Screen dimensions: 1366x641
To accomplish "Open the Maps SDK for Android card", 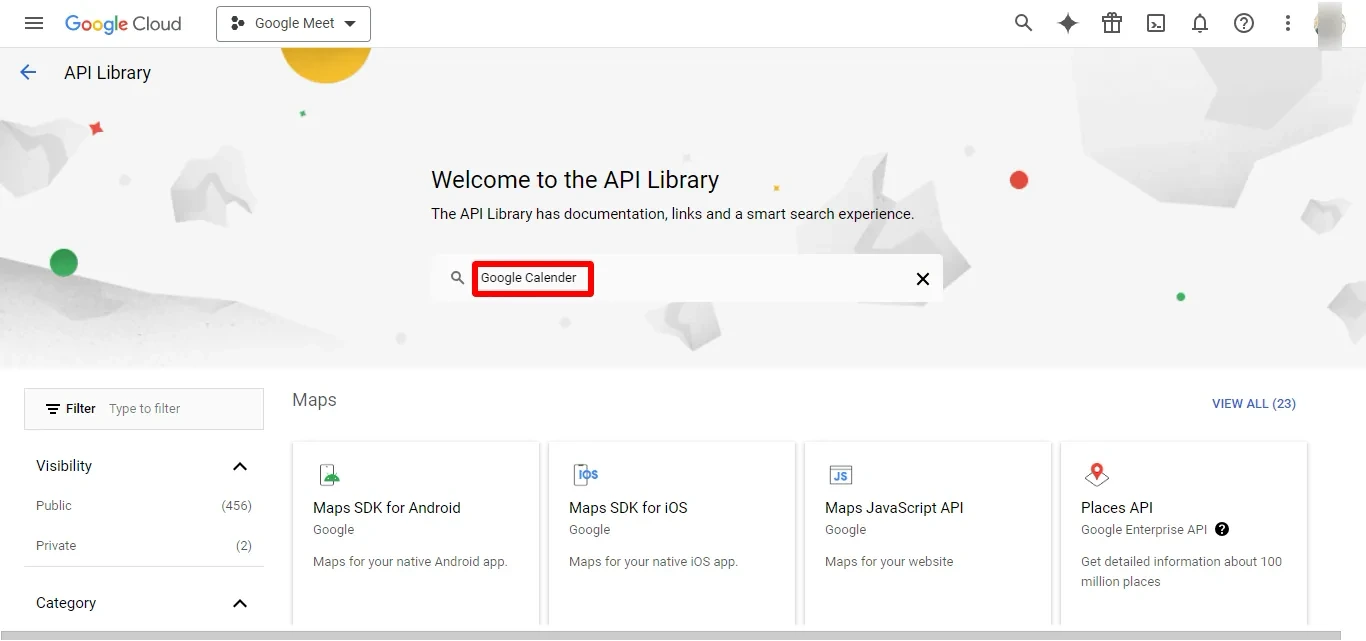I will [x=416, y=533].
